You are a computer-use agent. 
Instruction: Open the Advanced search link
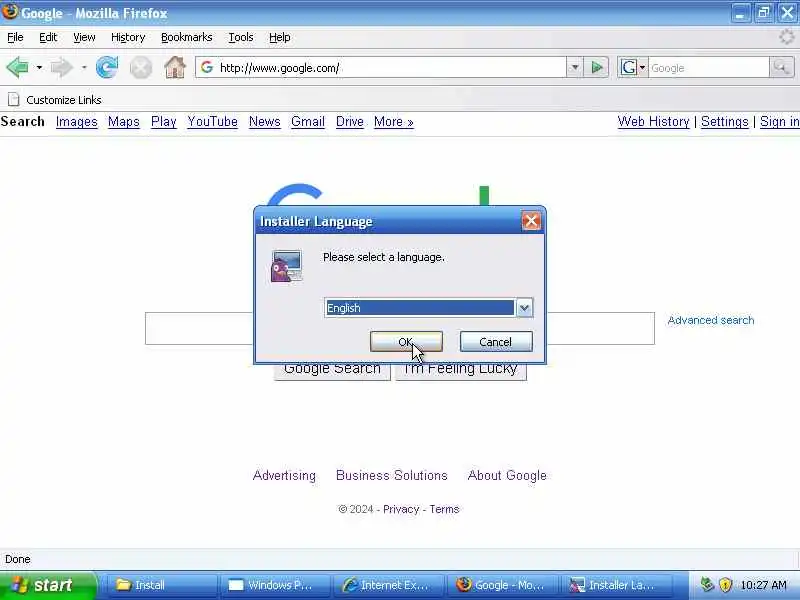pyautogui.click(x=711, y=320)
